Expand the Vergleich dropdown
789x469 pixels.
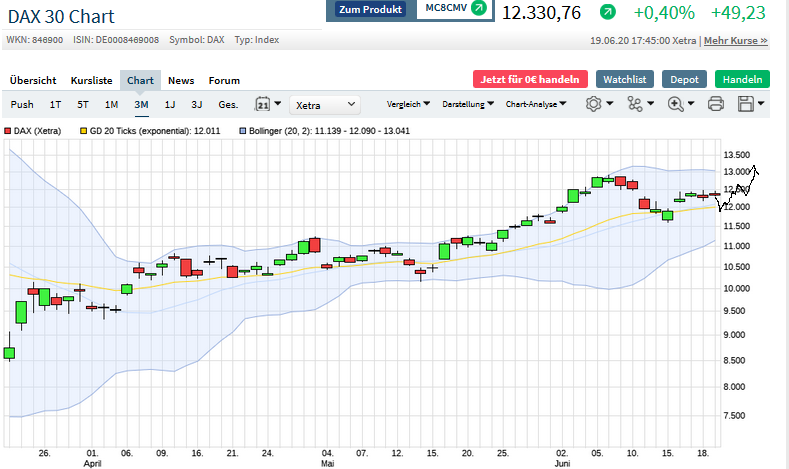point(408,104)
